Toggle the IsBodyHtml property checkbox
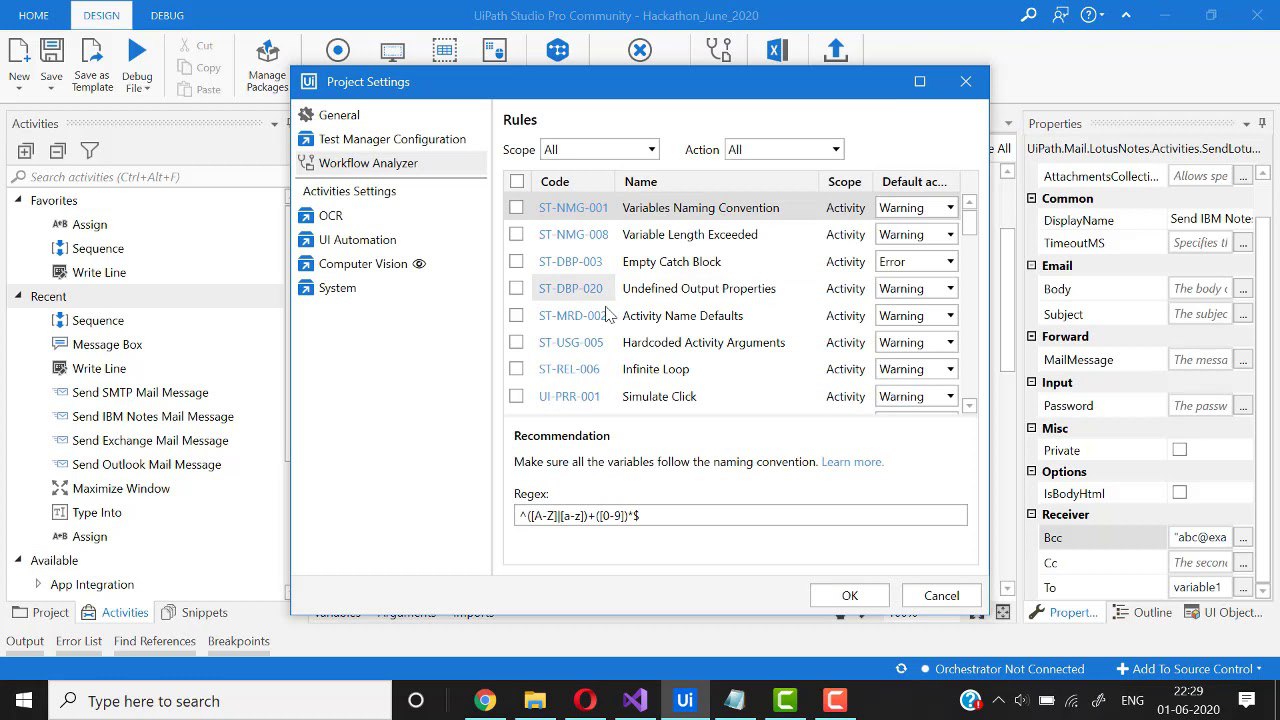The width and height of the screenshot is (1280, 720). coord(1180,492)
